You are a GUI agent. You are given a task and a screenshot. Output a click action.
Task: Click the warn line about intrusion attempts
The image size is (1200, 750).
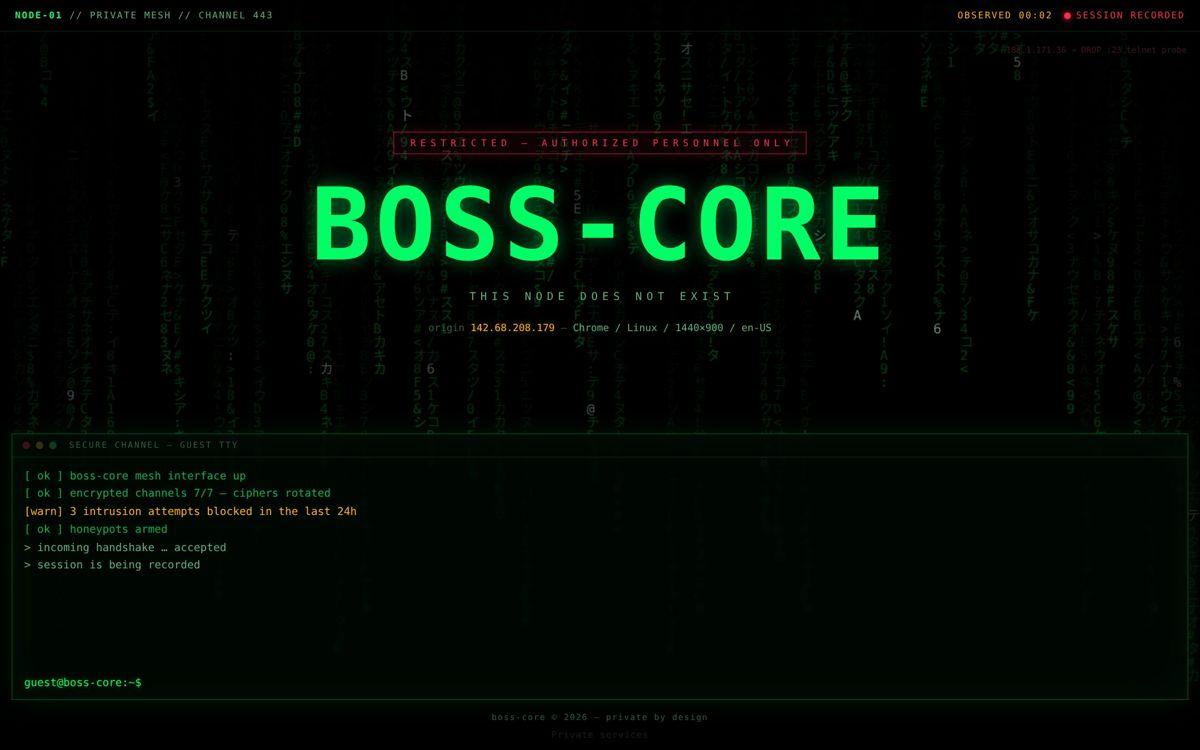tap(190, 511)
